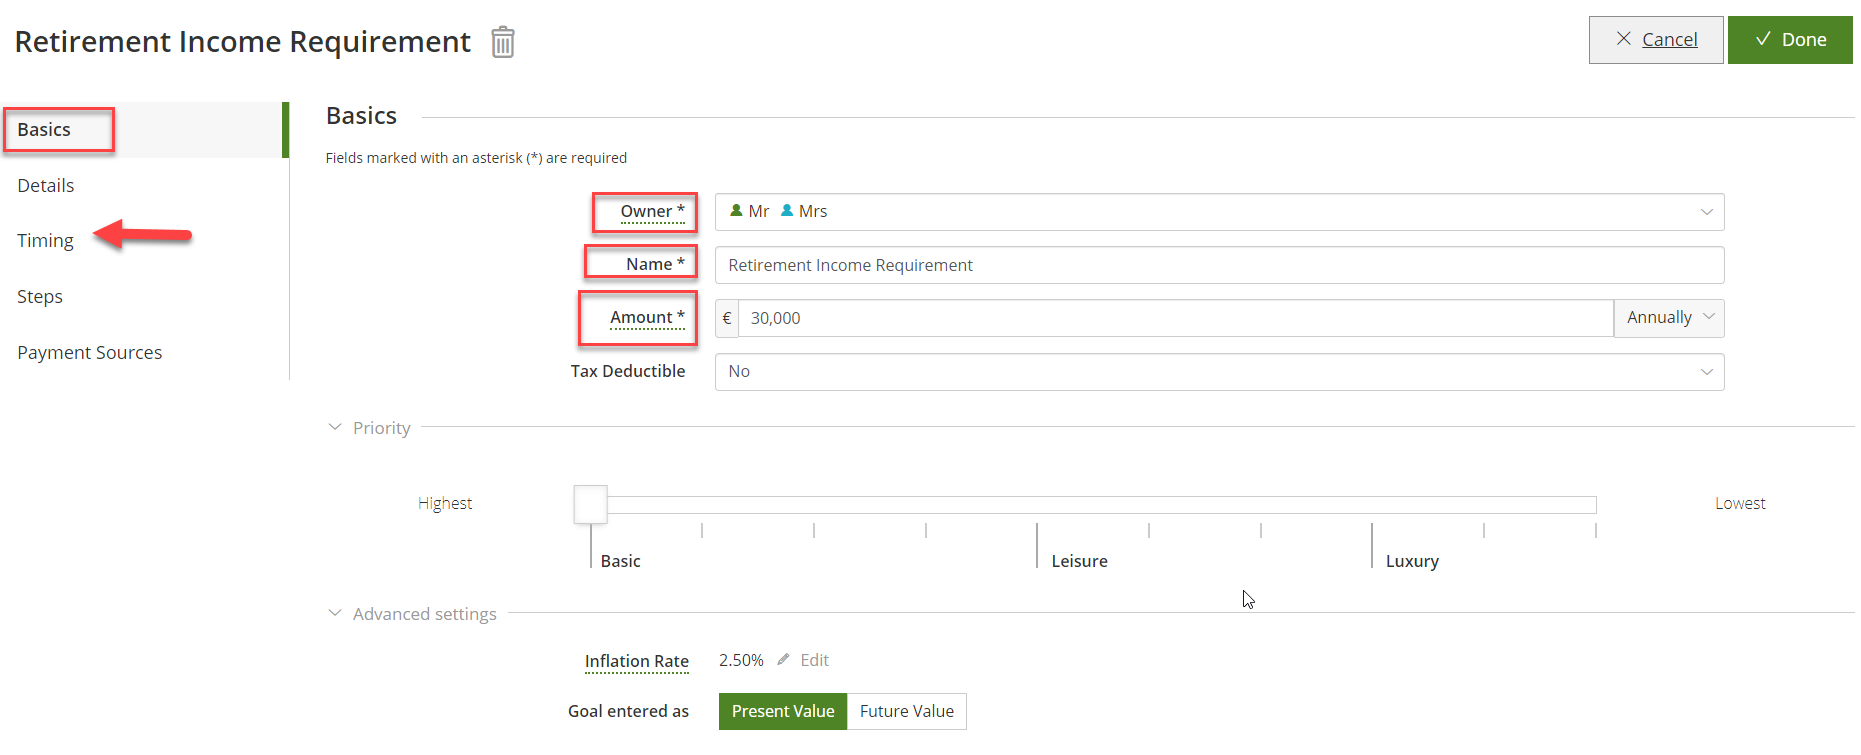Viewport: 1861px width, 755px height.
Task: Open the Tax Deductible dropdown
Action: coord(1219,372)
